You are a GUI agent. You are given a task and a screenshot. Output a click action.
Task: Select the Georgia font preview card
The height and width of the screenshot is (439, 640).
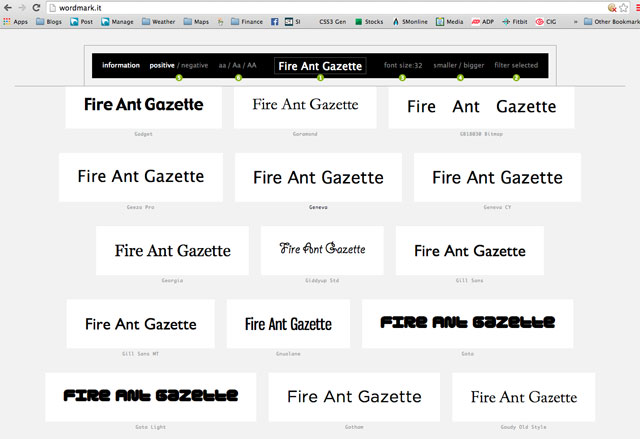pyautogui.click(x=172, y=251)
